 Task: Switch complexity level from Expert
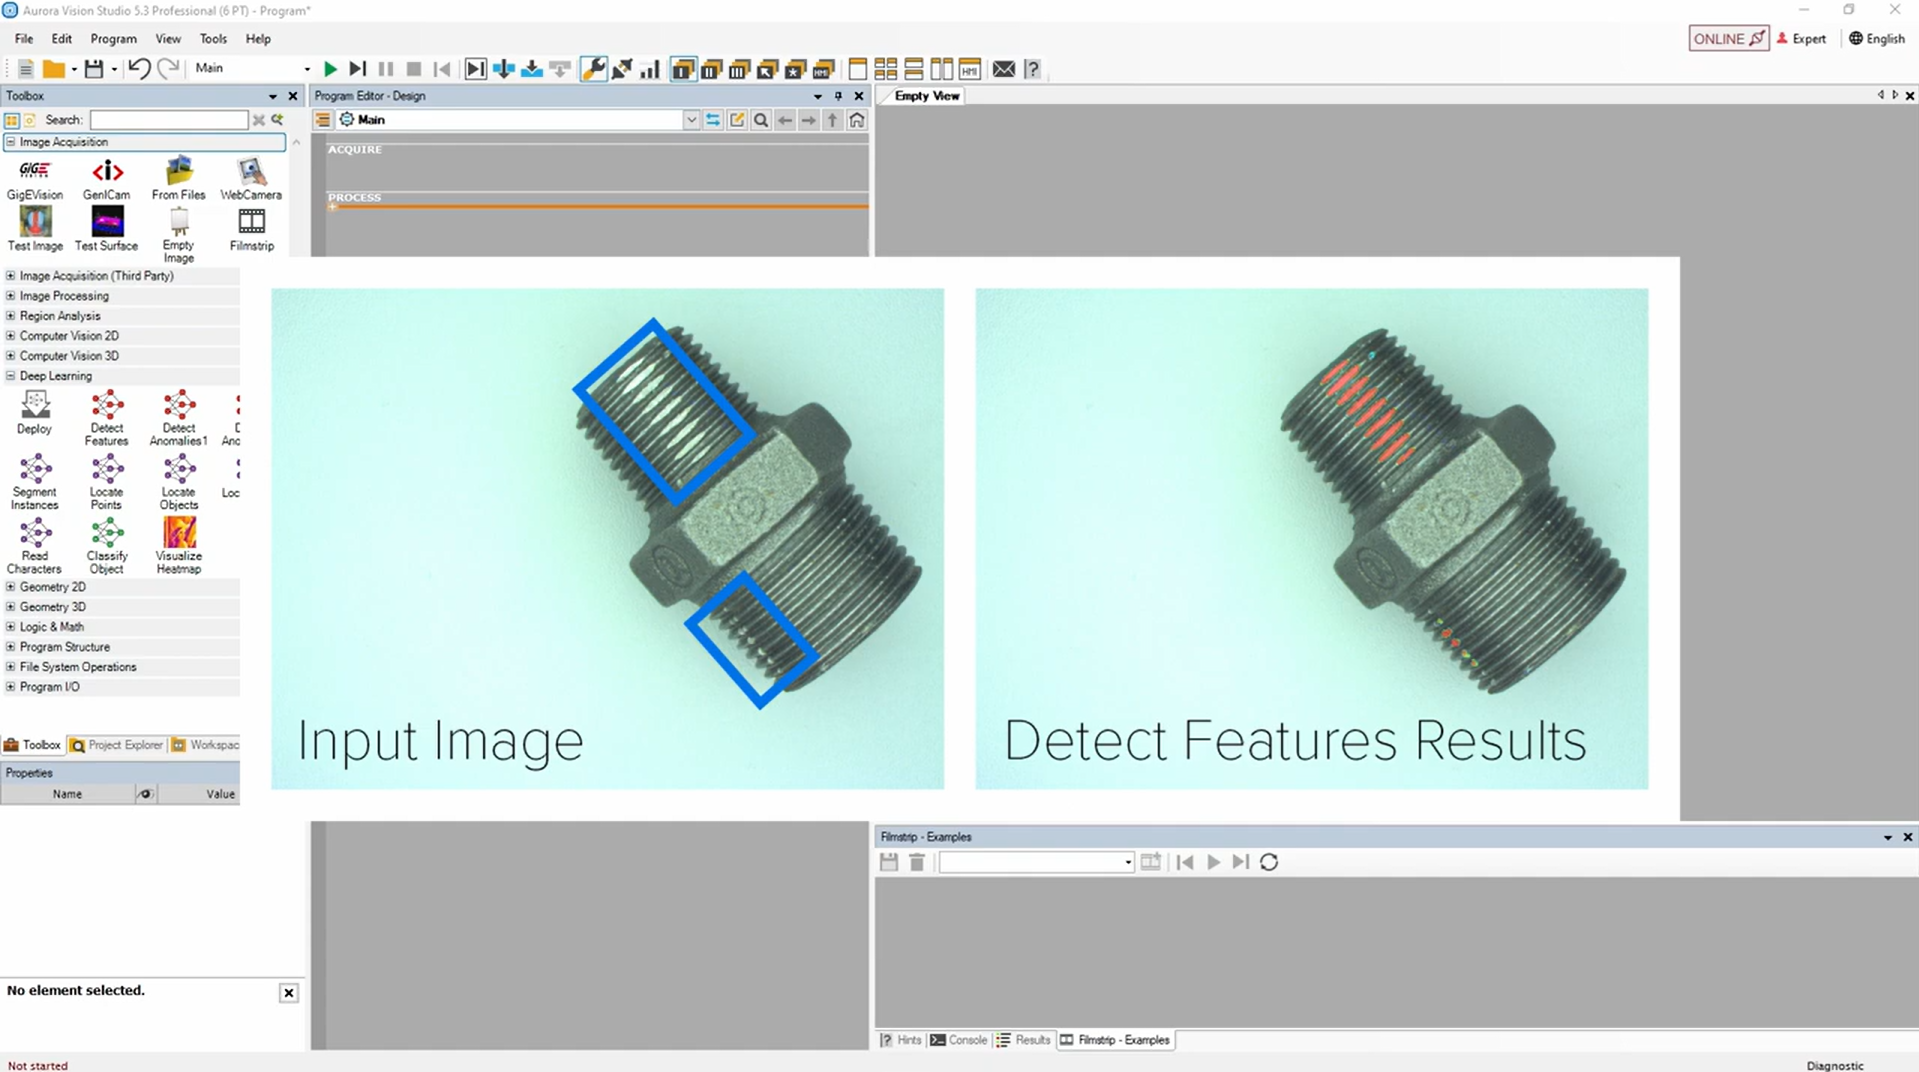coord(1801,39)
